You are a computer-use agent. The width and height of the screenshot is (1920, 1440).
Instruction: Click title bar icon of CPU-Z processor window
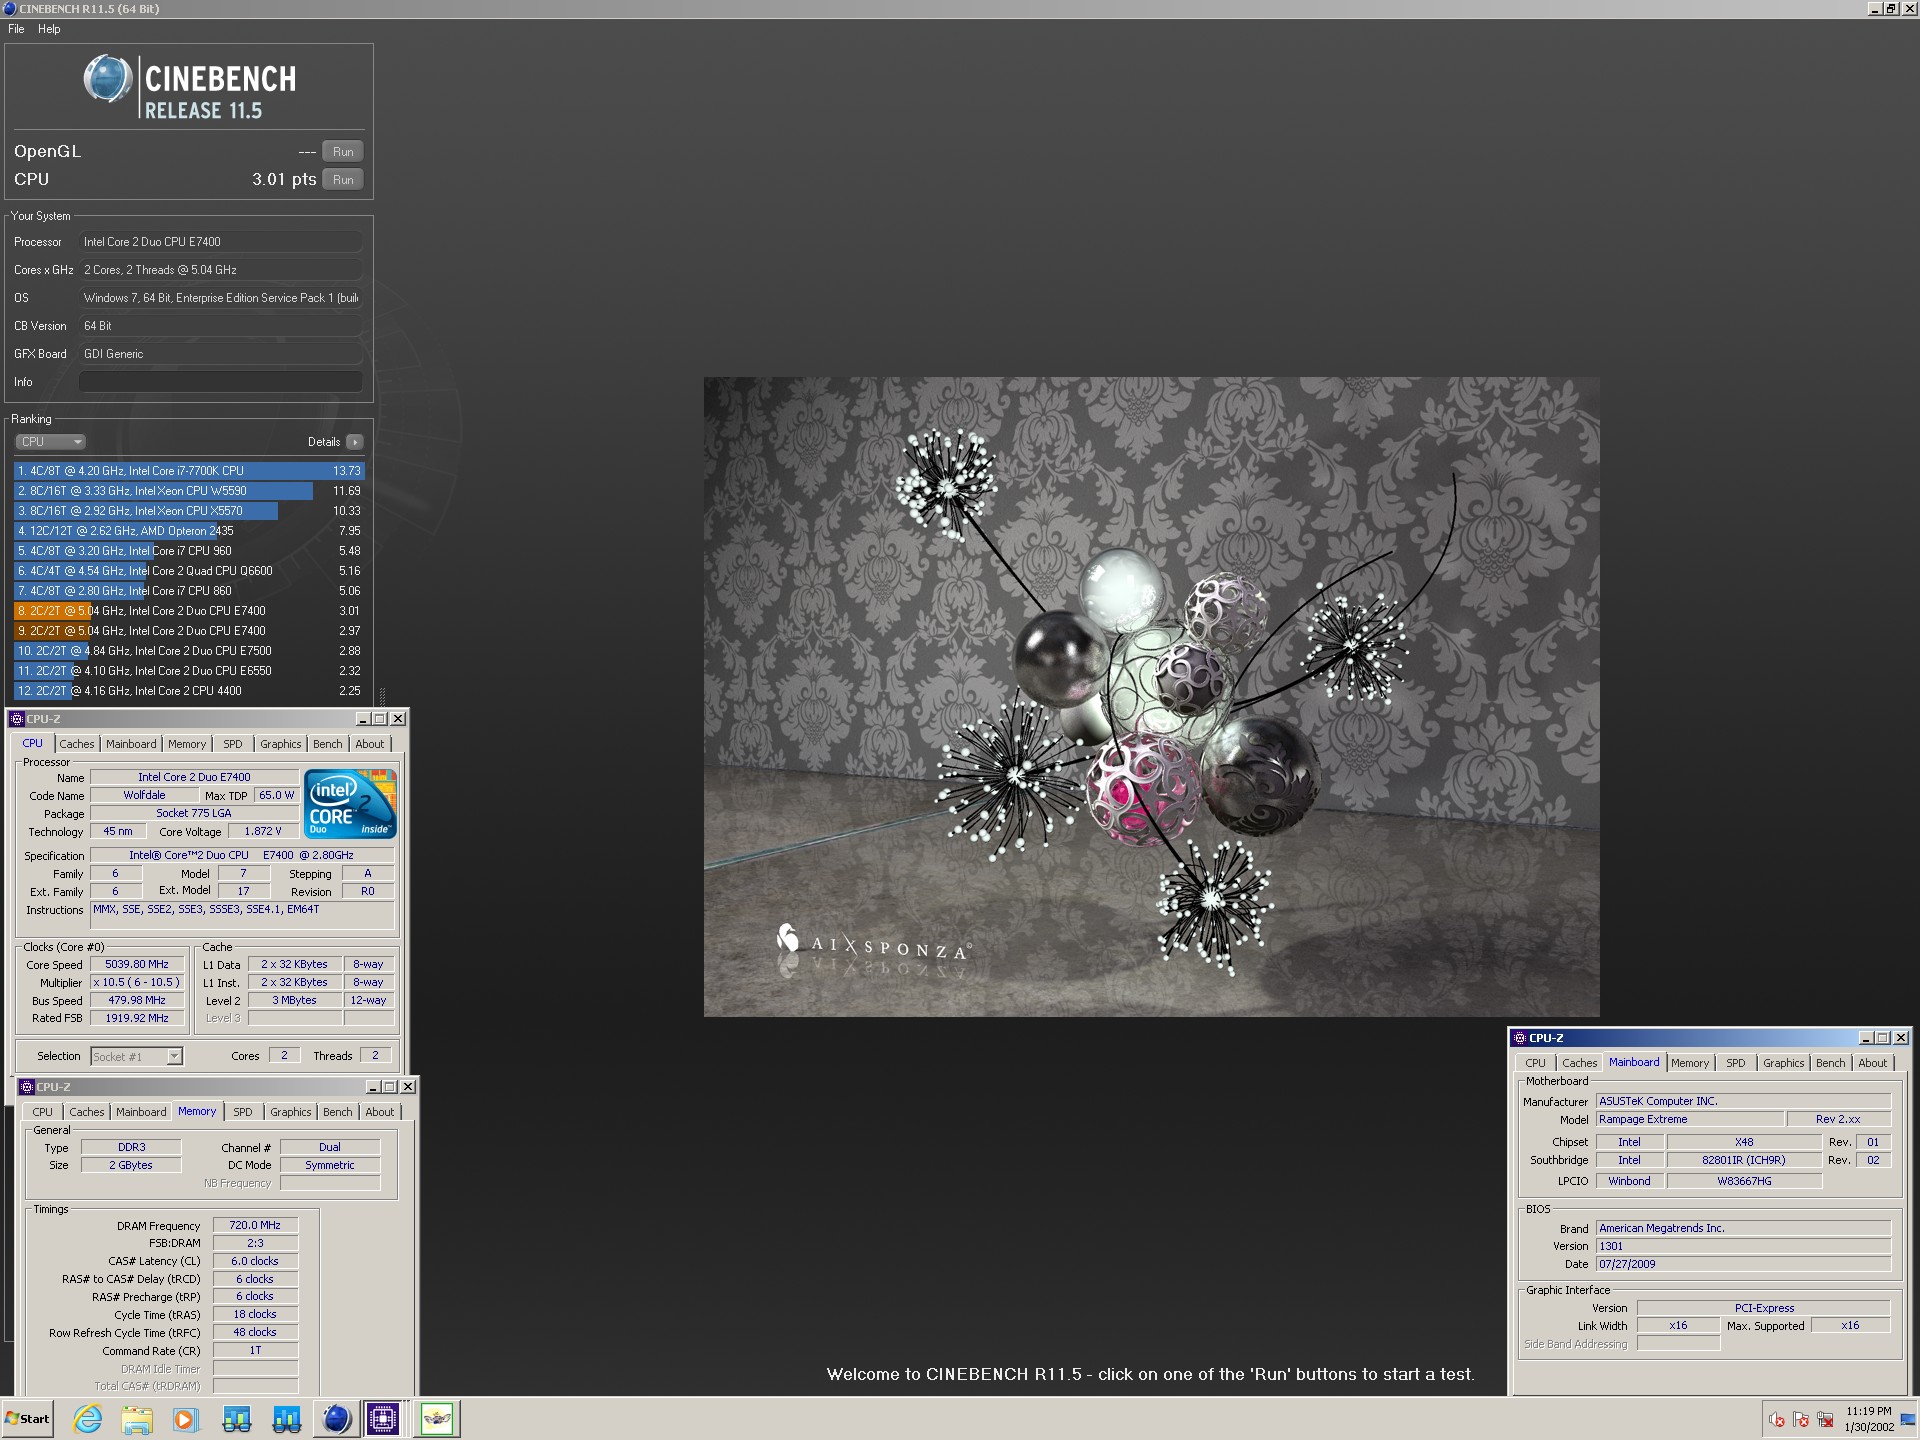point(17,719)
